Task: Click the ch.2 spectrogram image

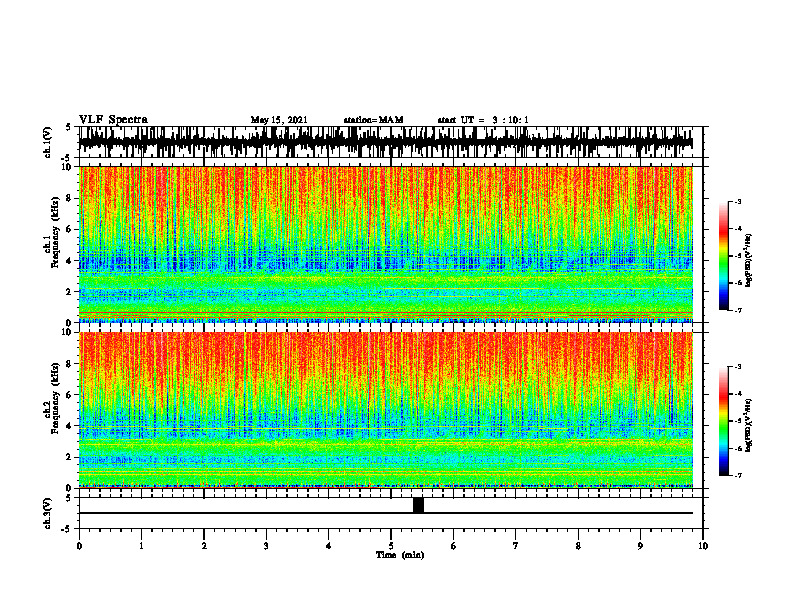Action: [x=386, y=410]
